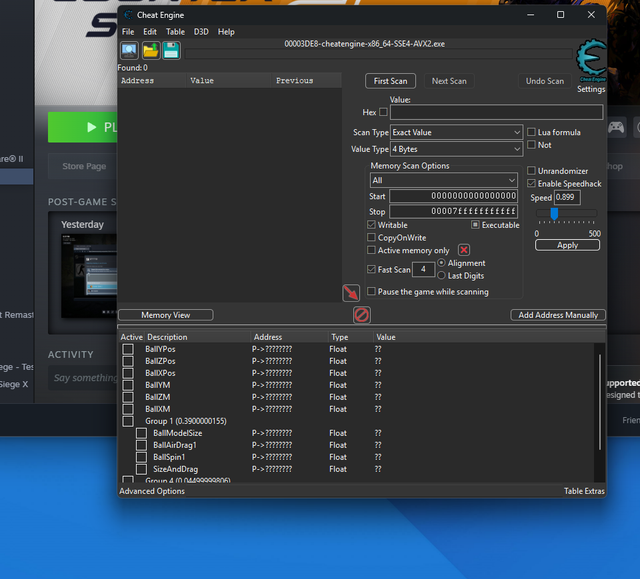The height and width of the screenshot is (579, 640).
Task: Toggle the Enable Speedhack checkbox
Action: [532, 184]
